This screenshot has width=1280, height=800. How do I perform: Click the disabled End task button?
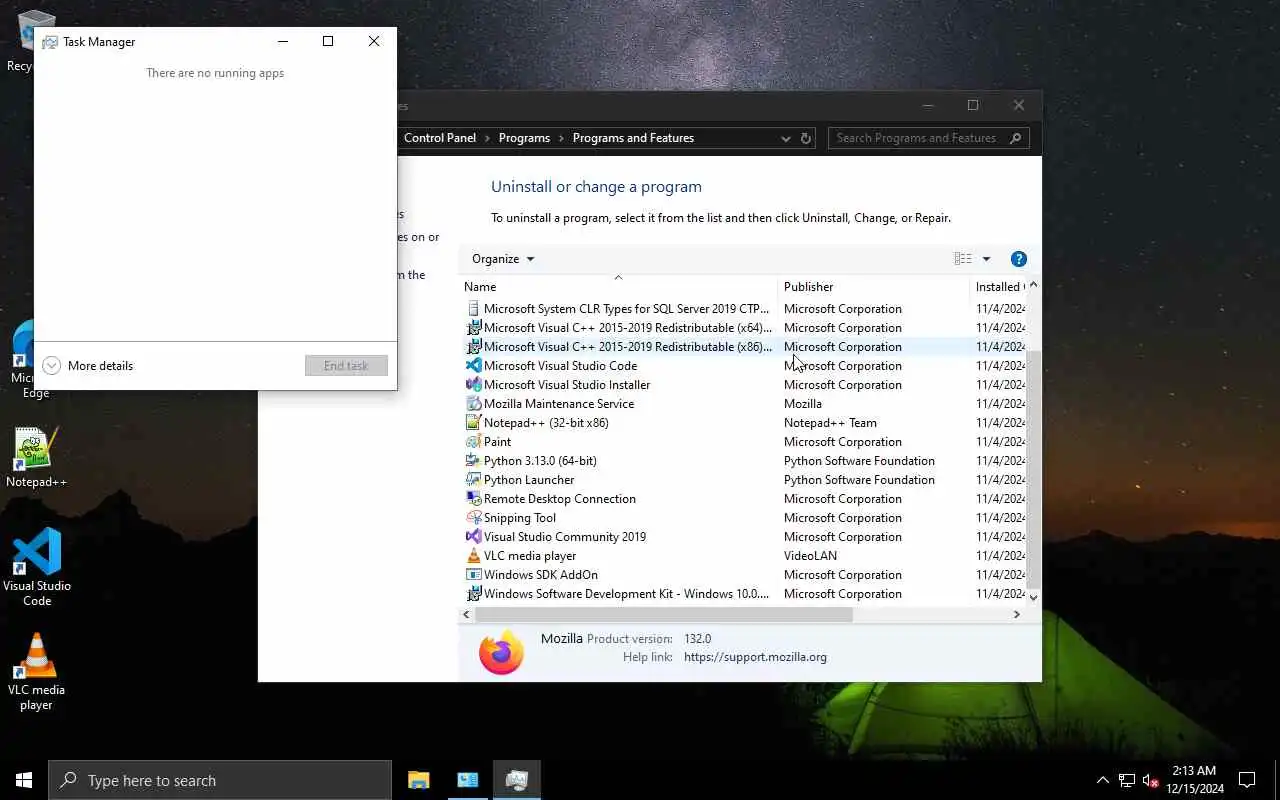pos(346,366)
